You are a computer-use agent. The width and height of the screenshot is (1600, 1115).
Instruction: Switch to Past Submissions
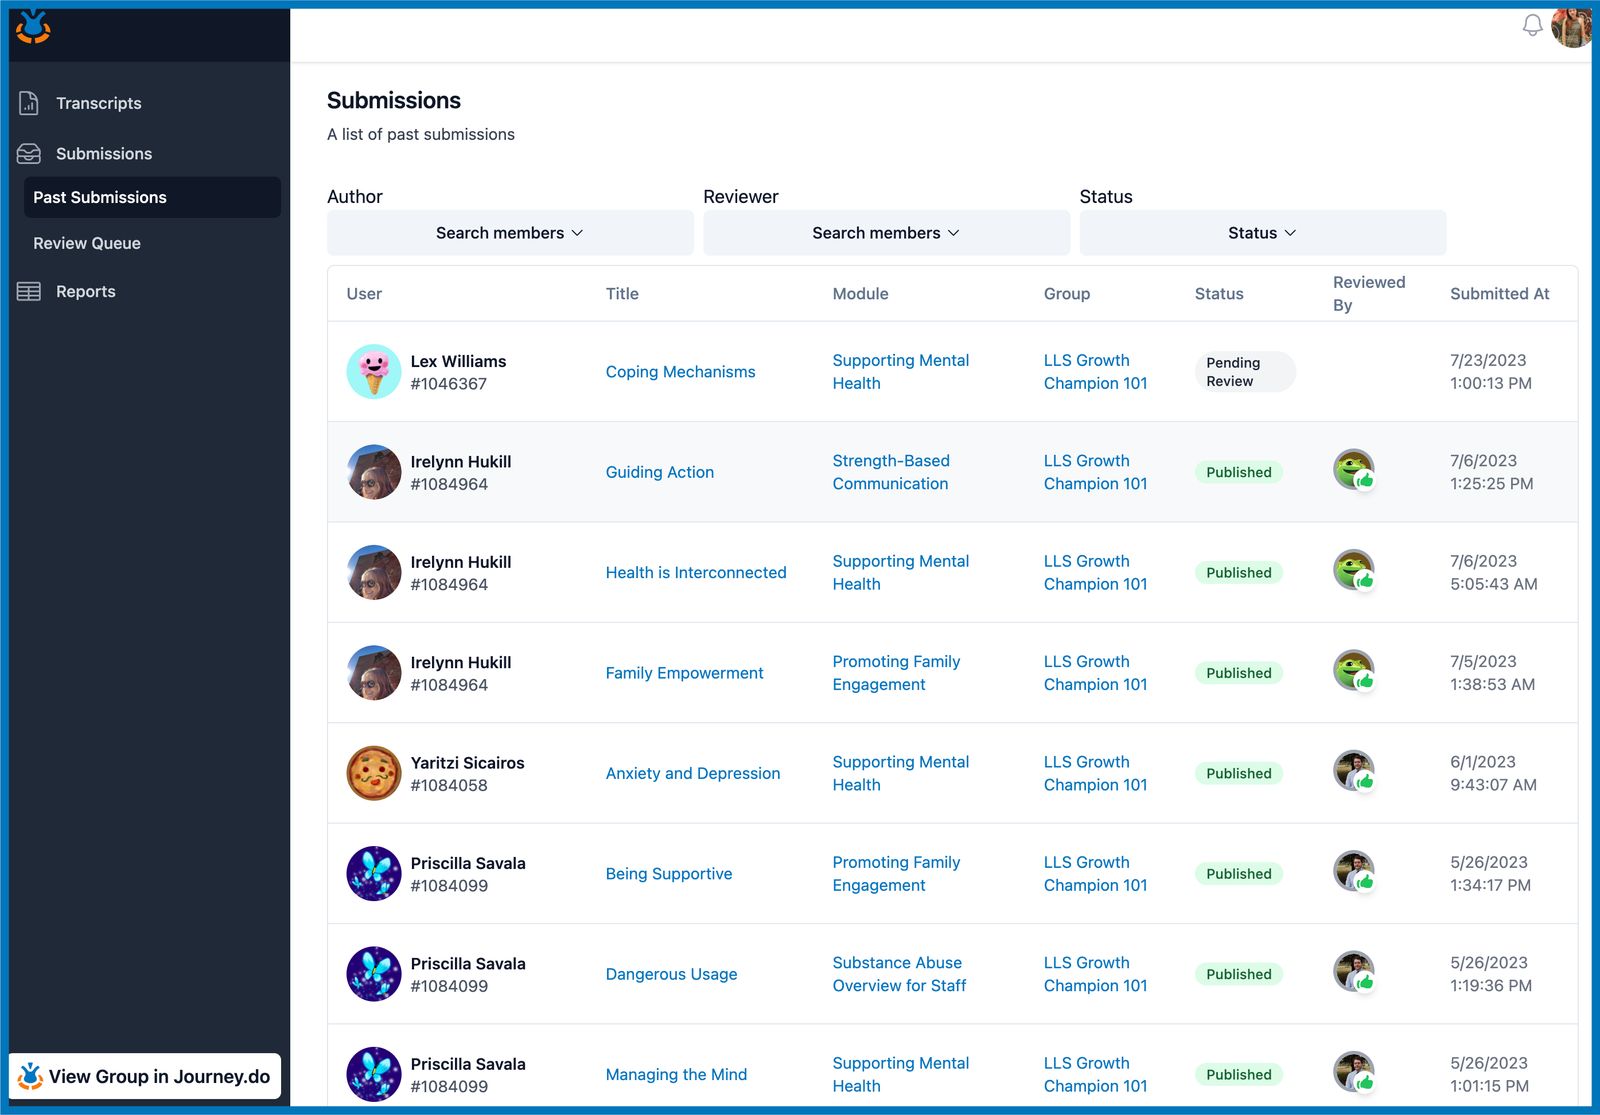pyautogui.click(x=101, y=197)
